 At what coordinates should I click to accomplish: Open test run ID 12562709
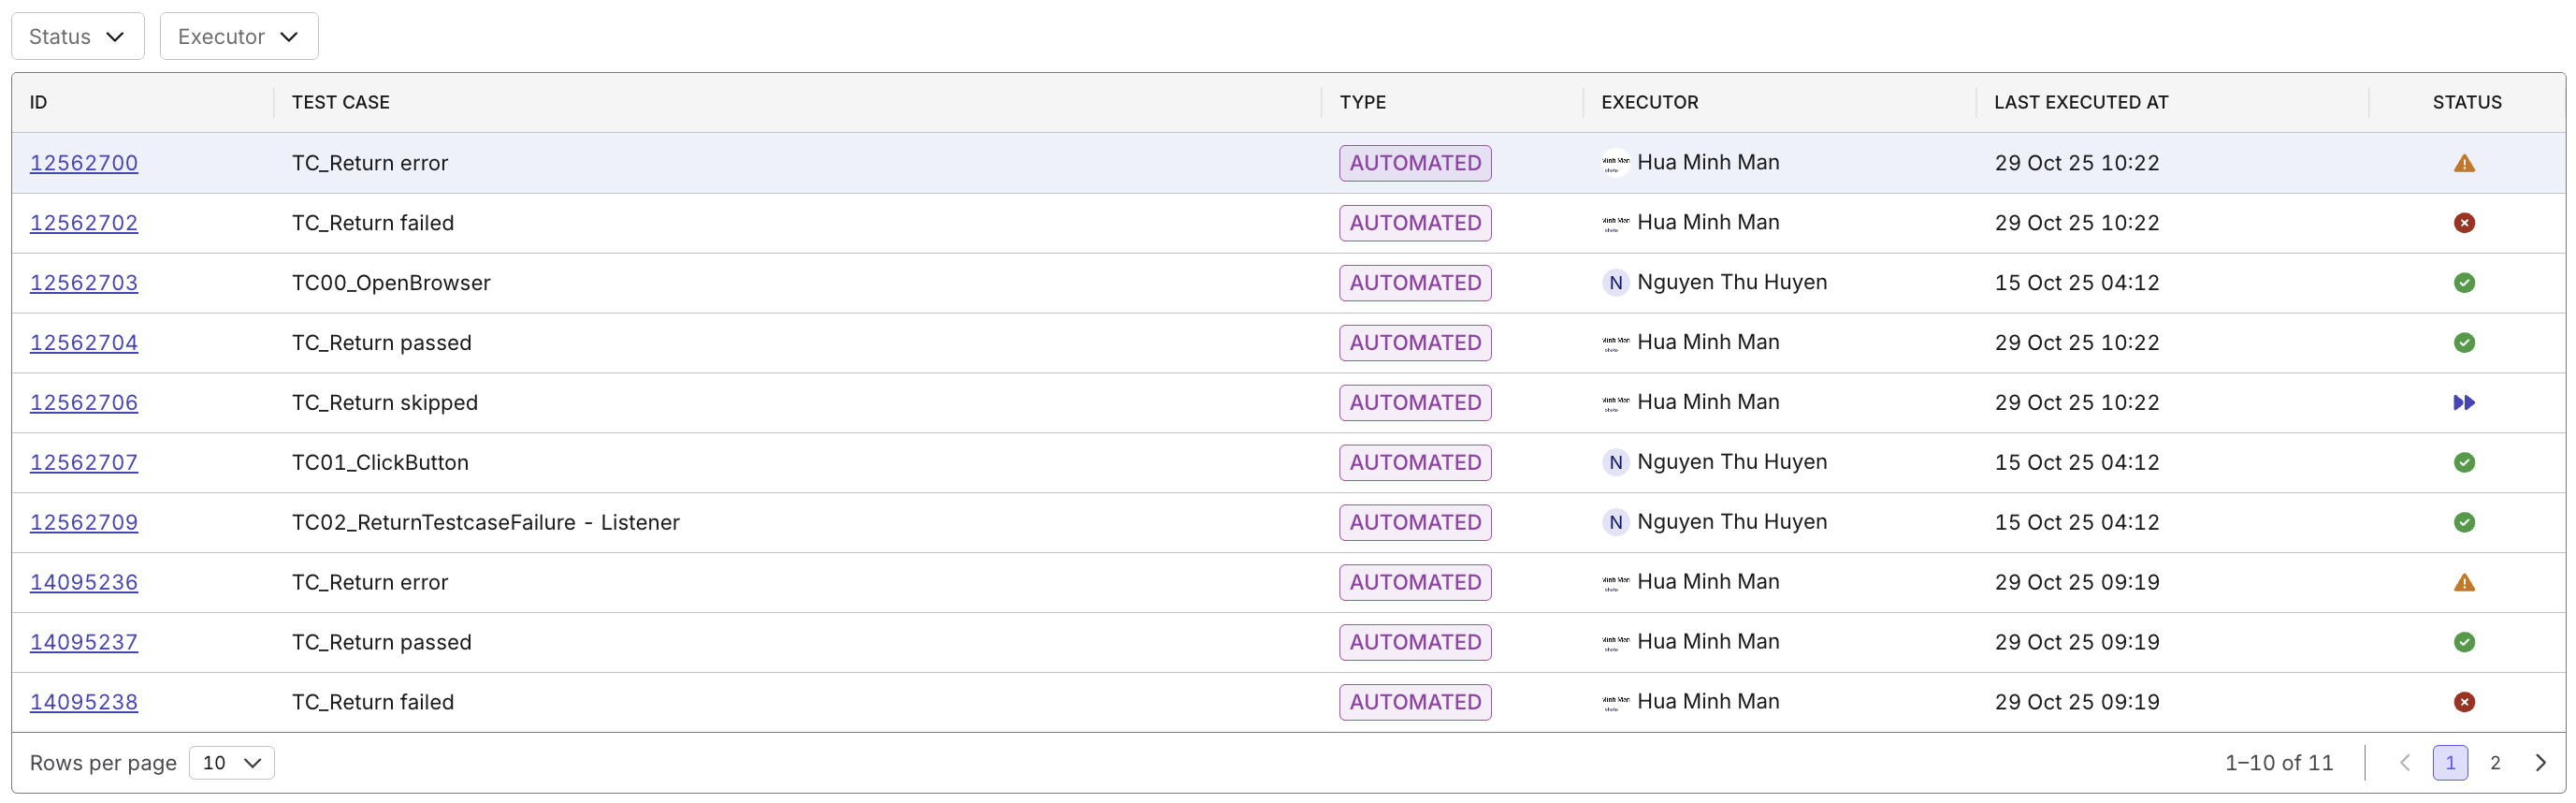(x=84, y=523)
